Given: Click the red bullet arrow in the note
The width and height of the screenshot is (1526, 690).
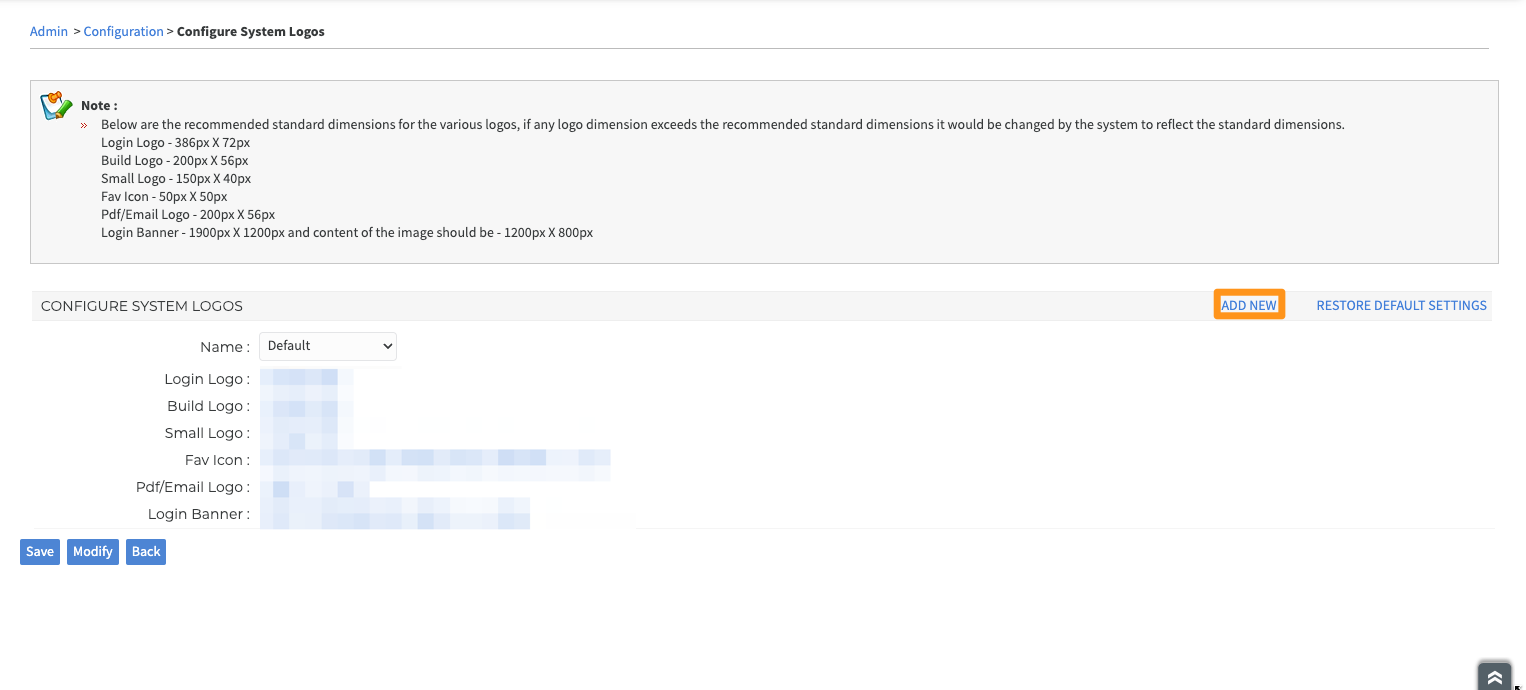Looking at the screenshot, I should 84,125.
